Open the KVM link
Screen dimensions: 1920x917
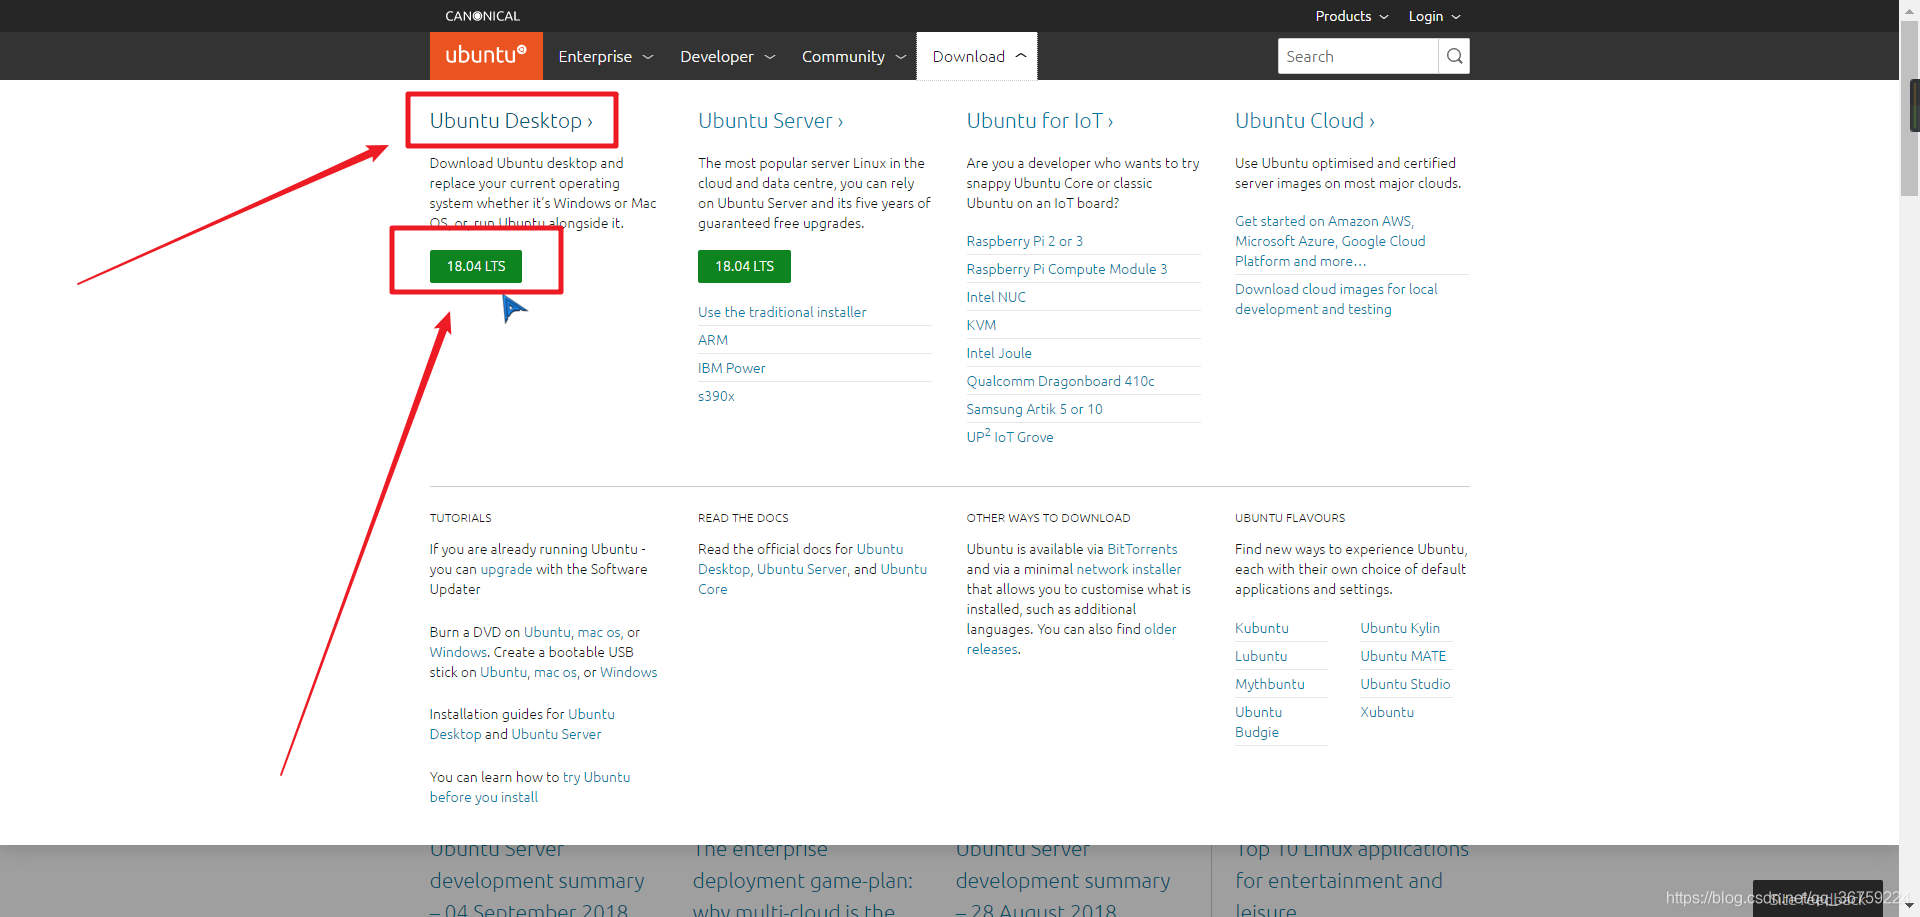(981, 325)
